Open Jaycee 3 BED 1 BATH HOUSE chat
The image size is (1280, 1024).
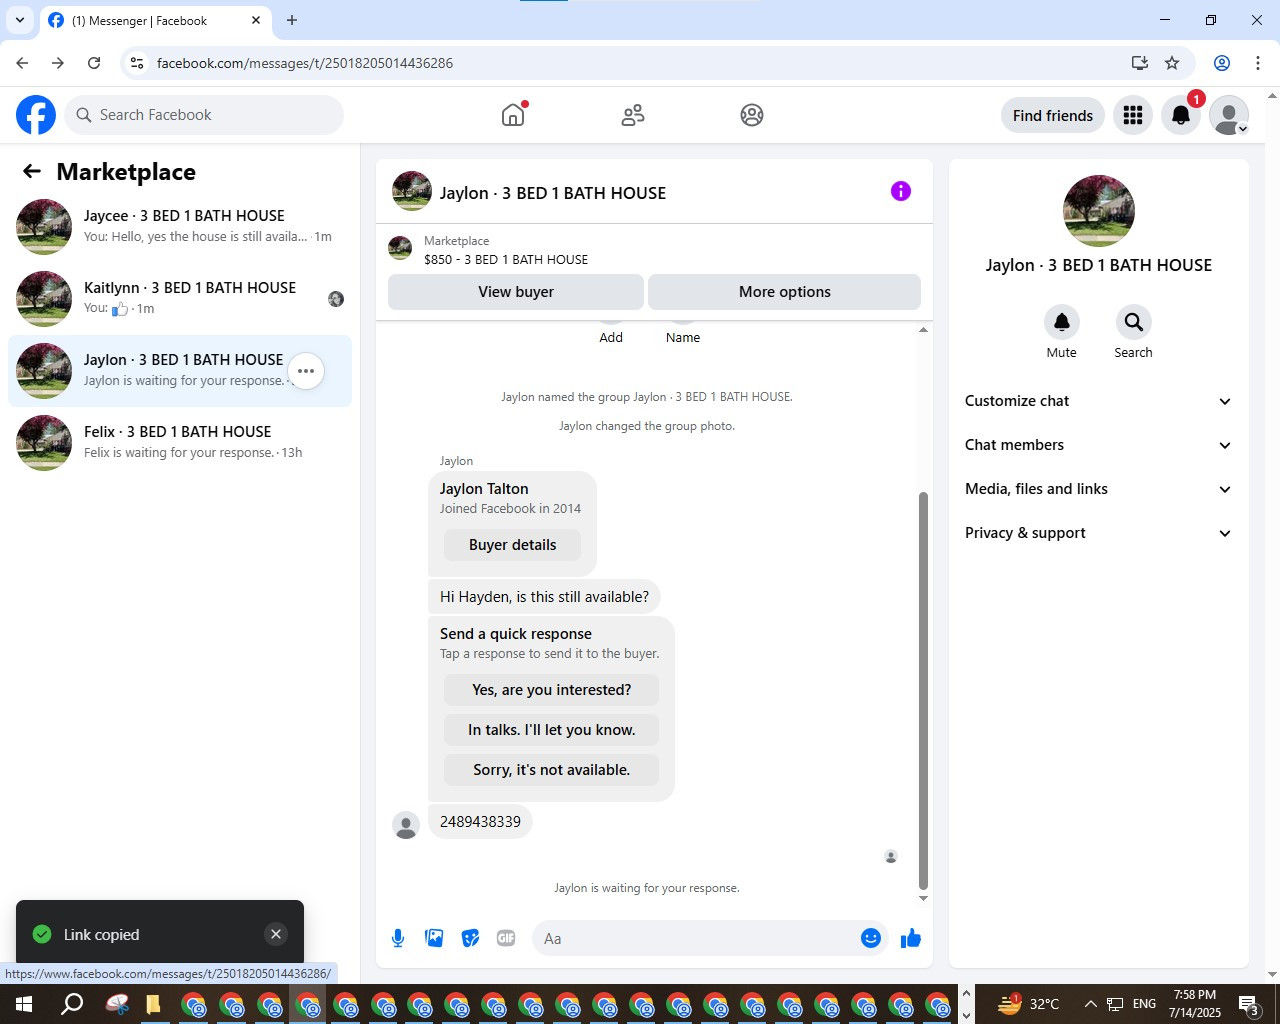point(180,227)
